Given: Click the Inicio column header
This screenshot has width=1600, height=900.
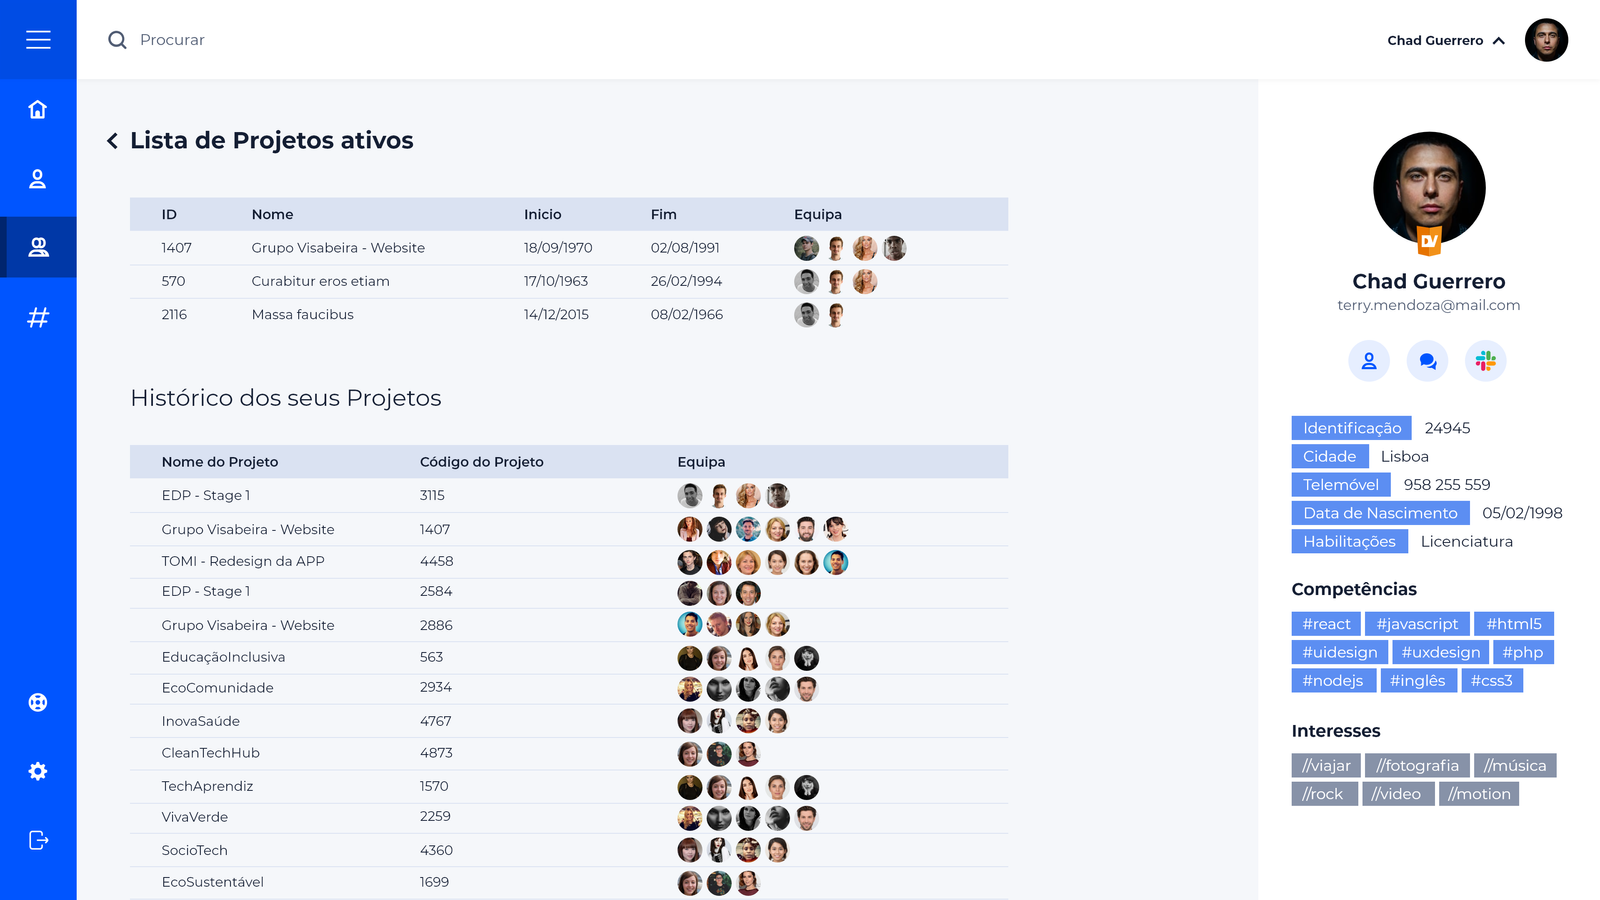Looking at the screenshot, I should [543, 214].
